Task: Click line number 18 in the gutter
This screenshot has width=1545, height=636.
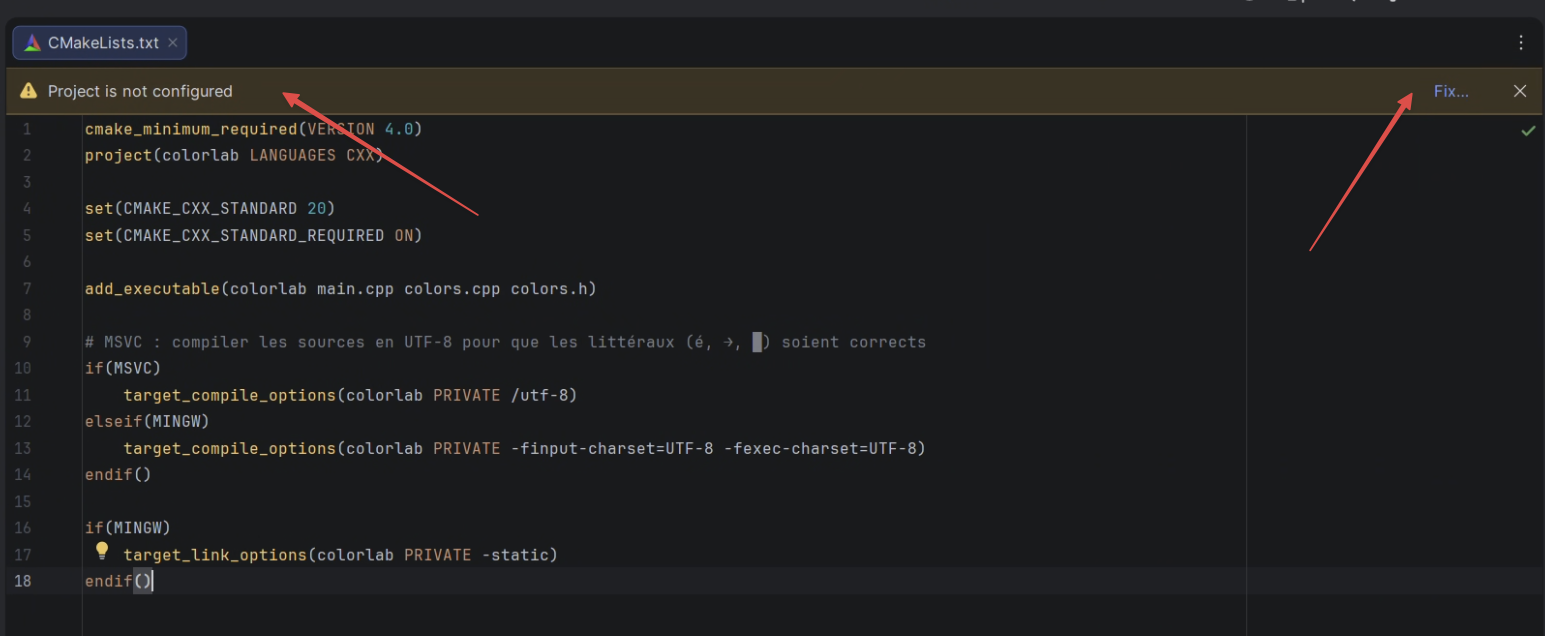Action: [x=22, y=581]
